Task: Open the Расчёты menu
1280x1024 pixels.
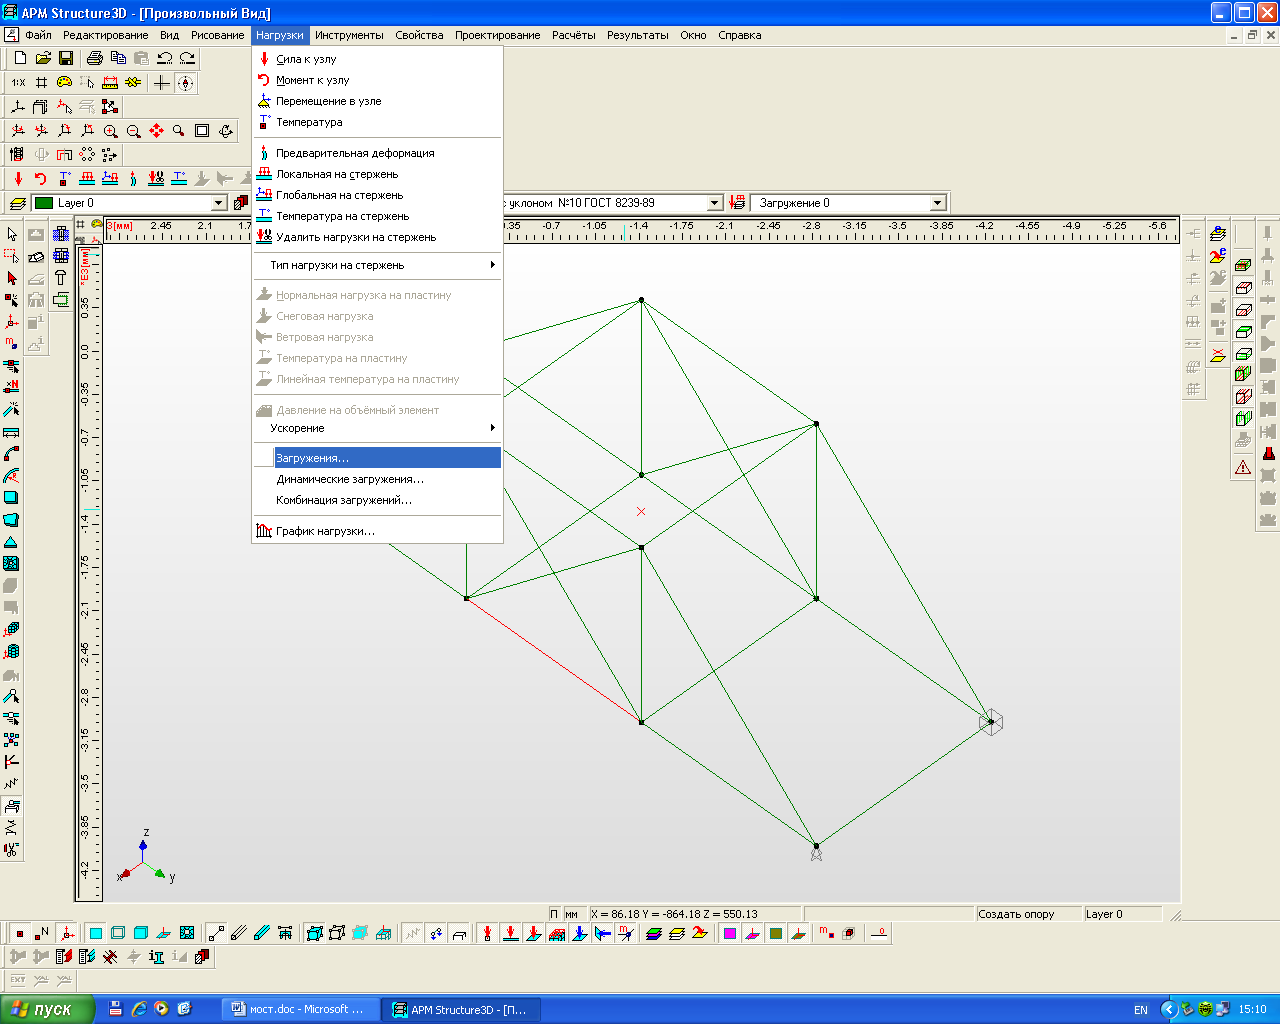Action: point(573,35)
